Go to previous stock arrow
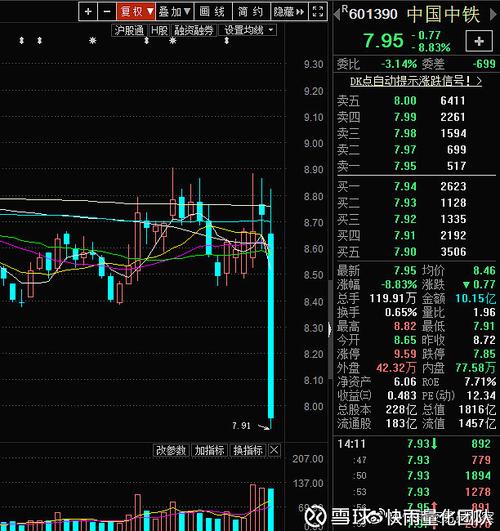Screen dimensions: 500x531 (x=336, y=14)
